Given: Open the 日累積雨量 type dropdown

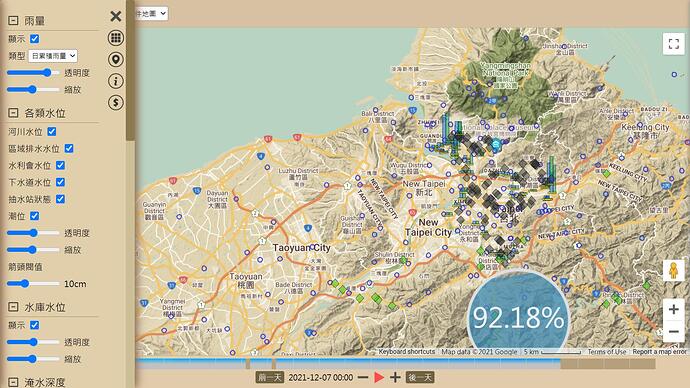Looking at the screenshot, I should point(53,56).
